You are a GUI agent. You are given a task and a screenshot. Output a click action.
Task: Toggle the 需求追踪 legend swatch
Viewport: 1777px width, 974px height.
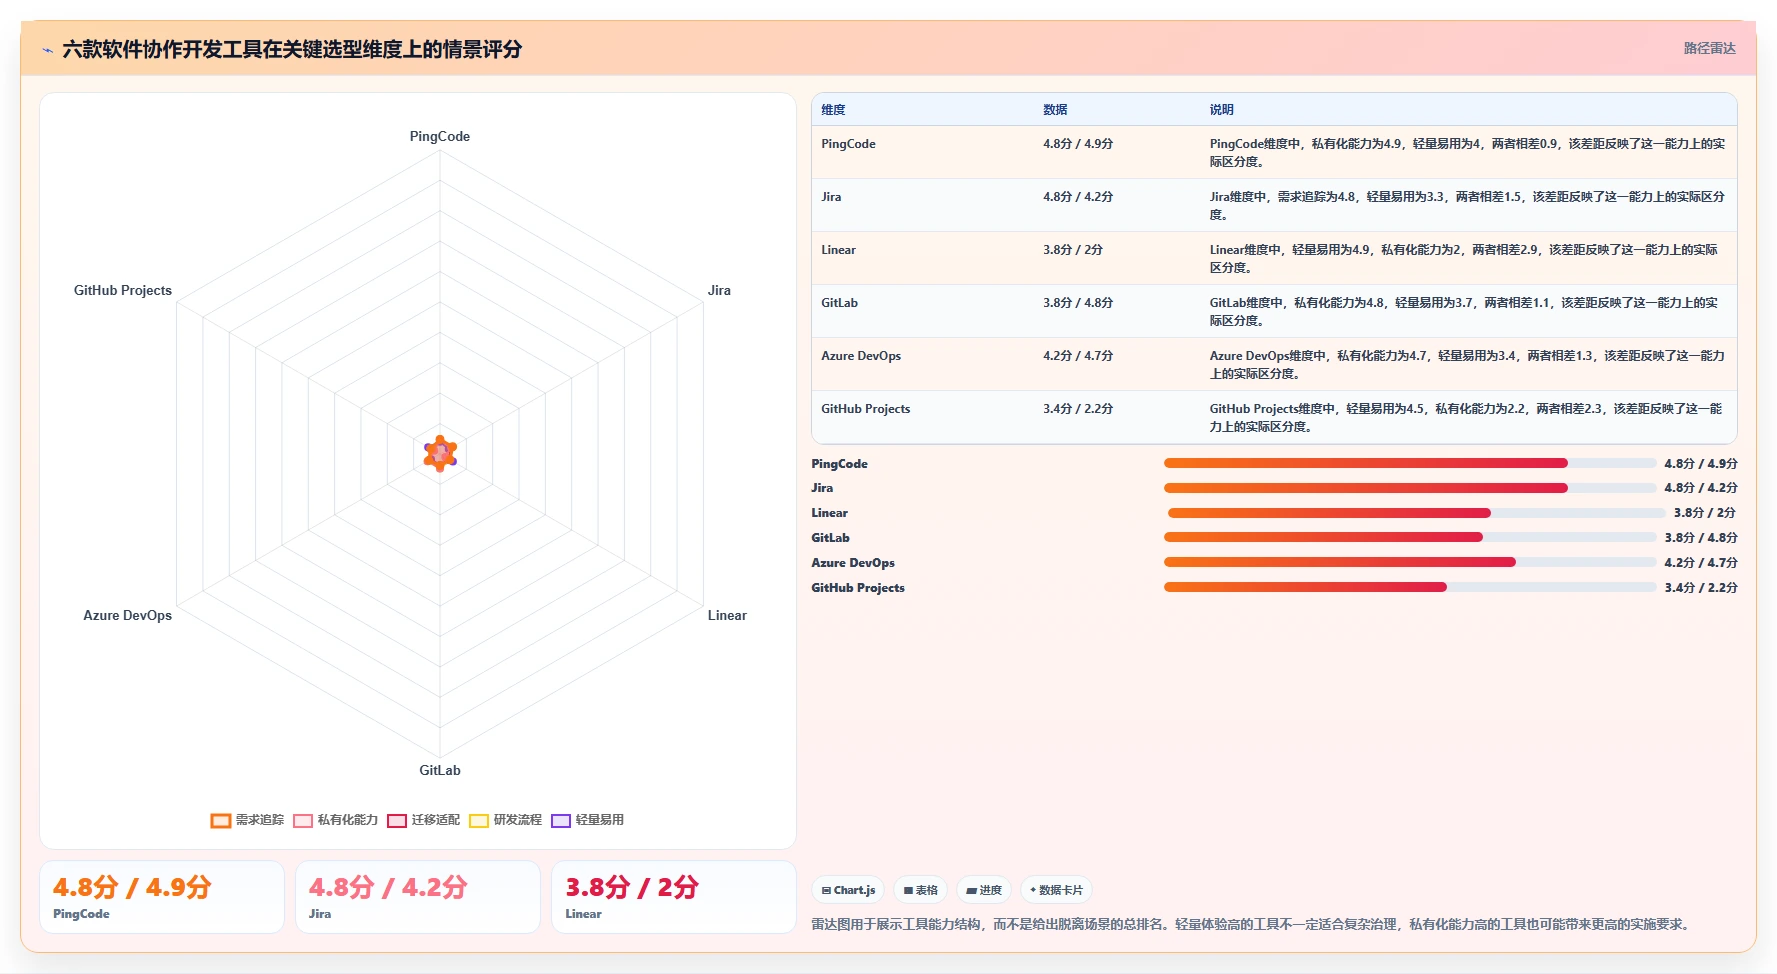pyautogui.click(x=221, y=821)
